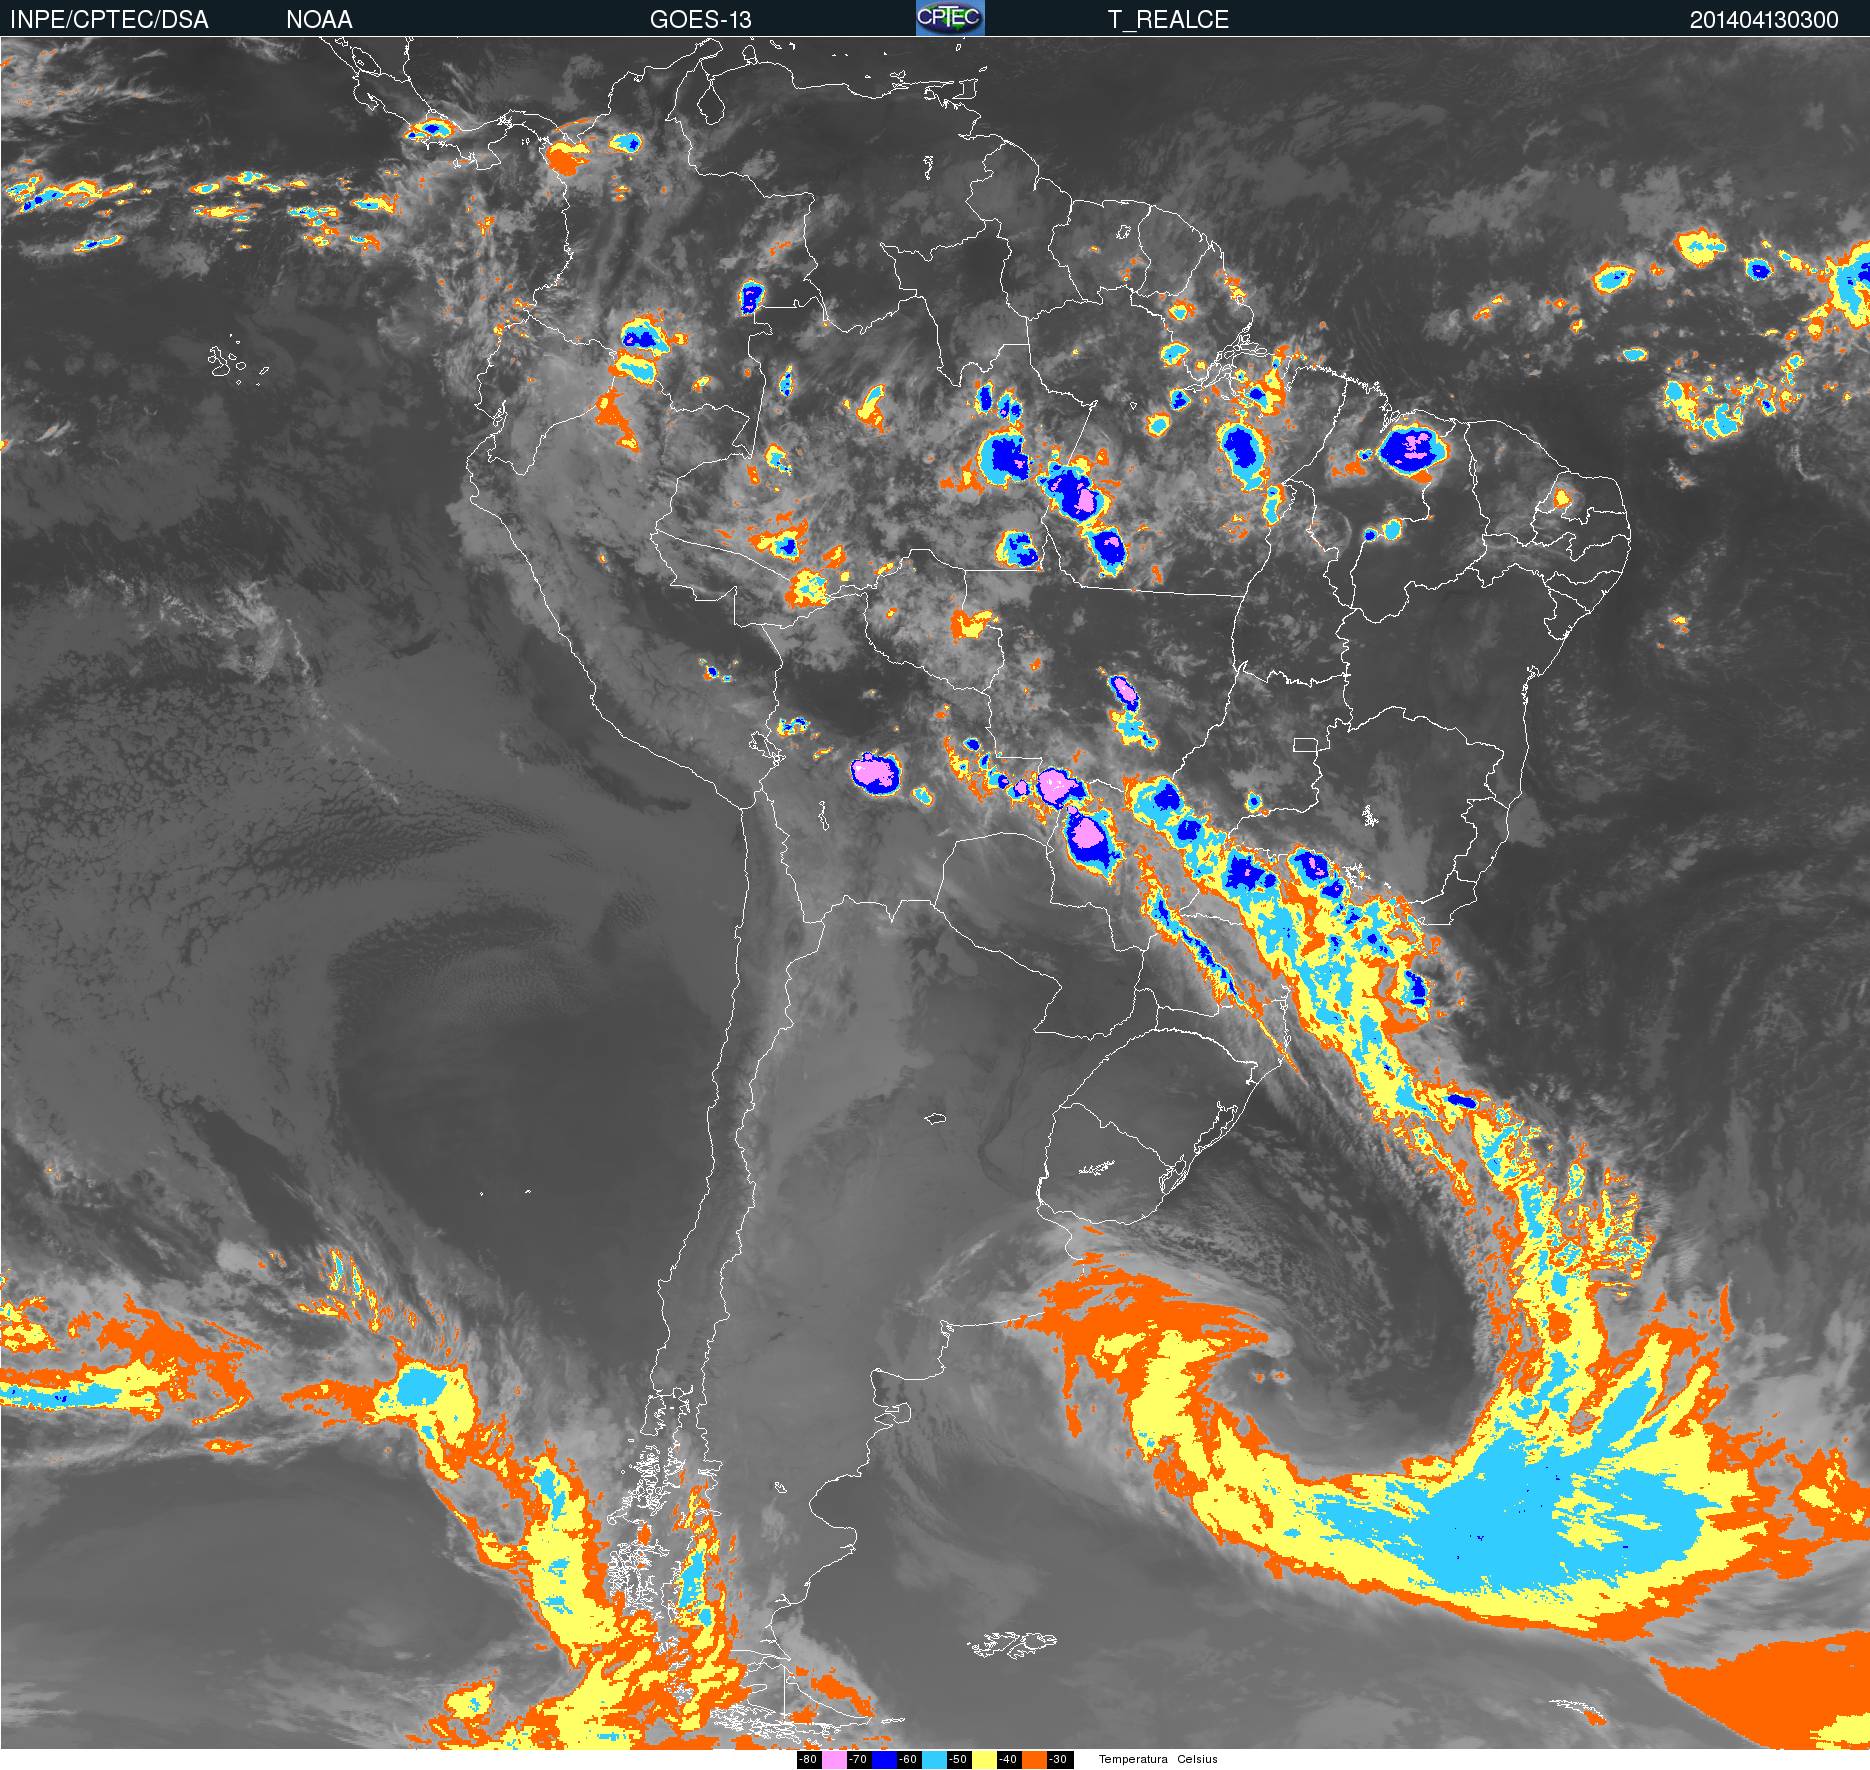
Task: Click the CPTEC logo in header
Action: 950,18
